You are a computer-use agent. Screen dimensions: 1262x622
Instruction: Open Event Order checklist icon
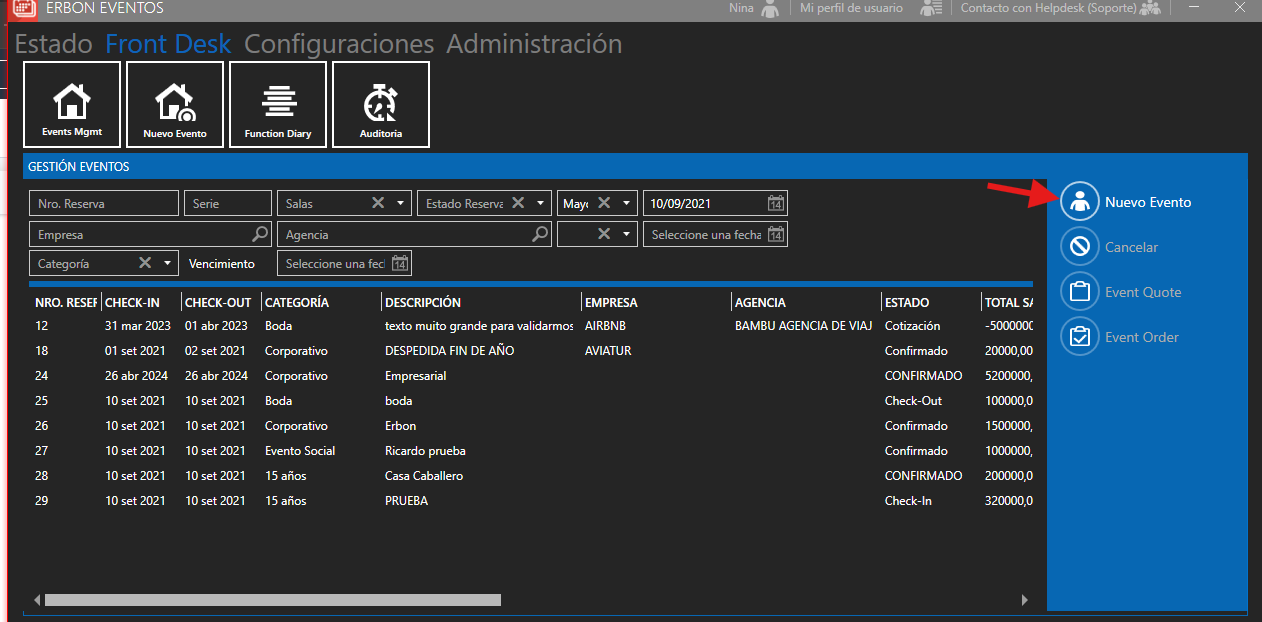tap(1080, 337)
